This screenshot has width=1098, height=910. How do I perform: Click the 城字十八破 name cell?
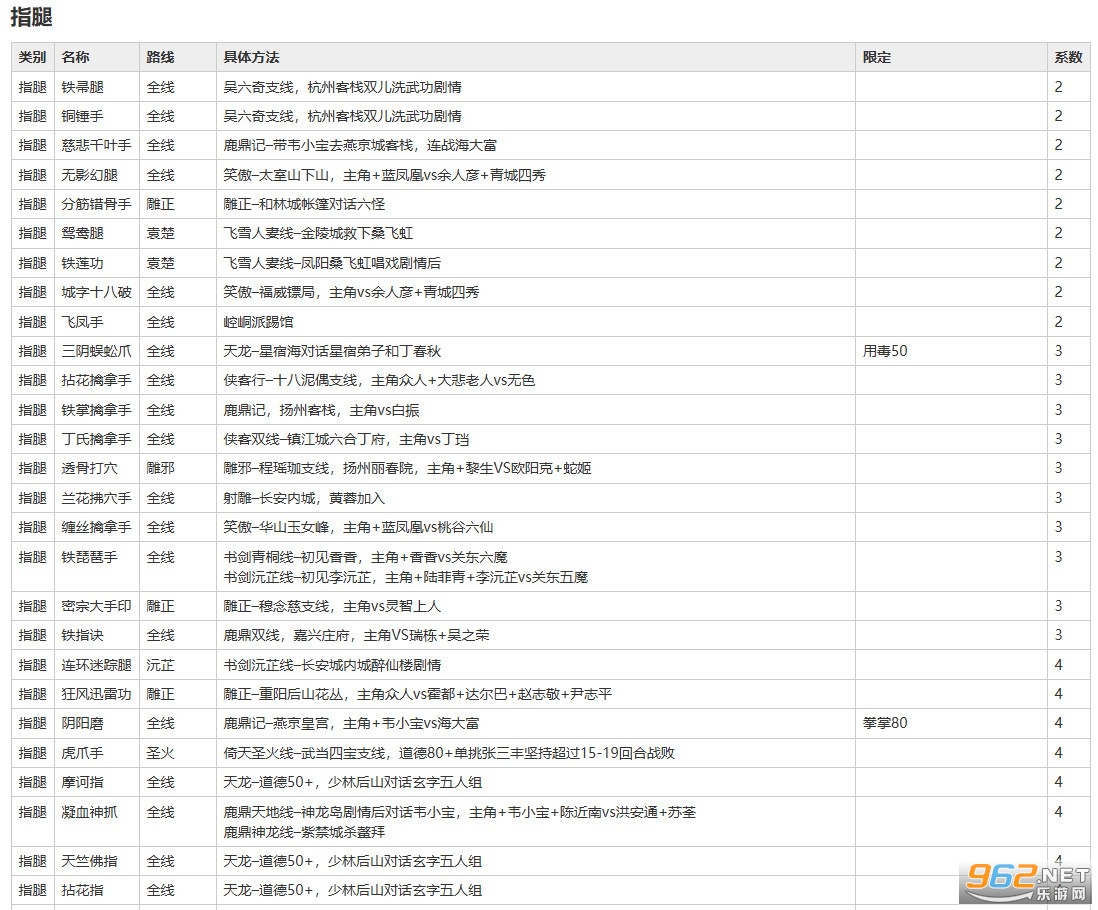tap(97, 292)
